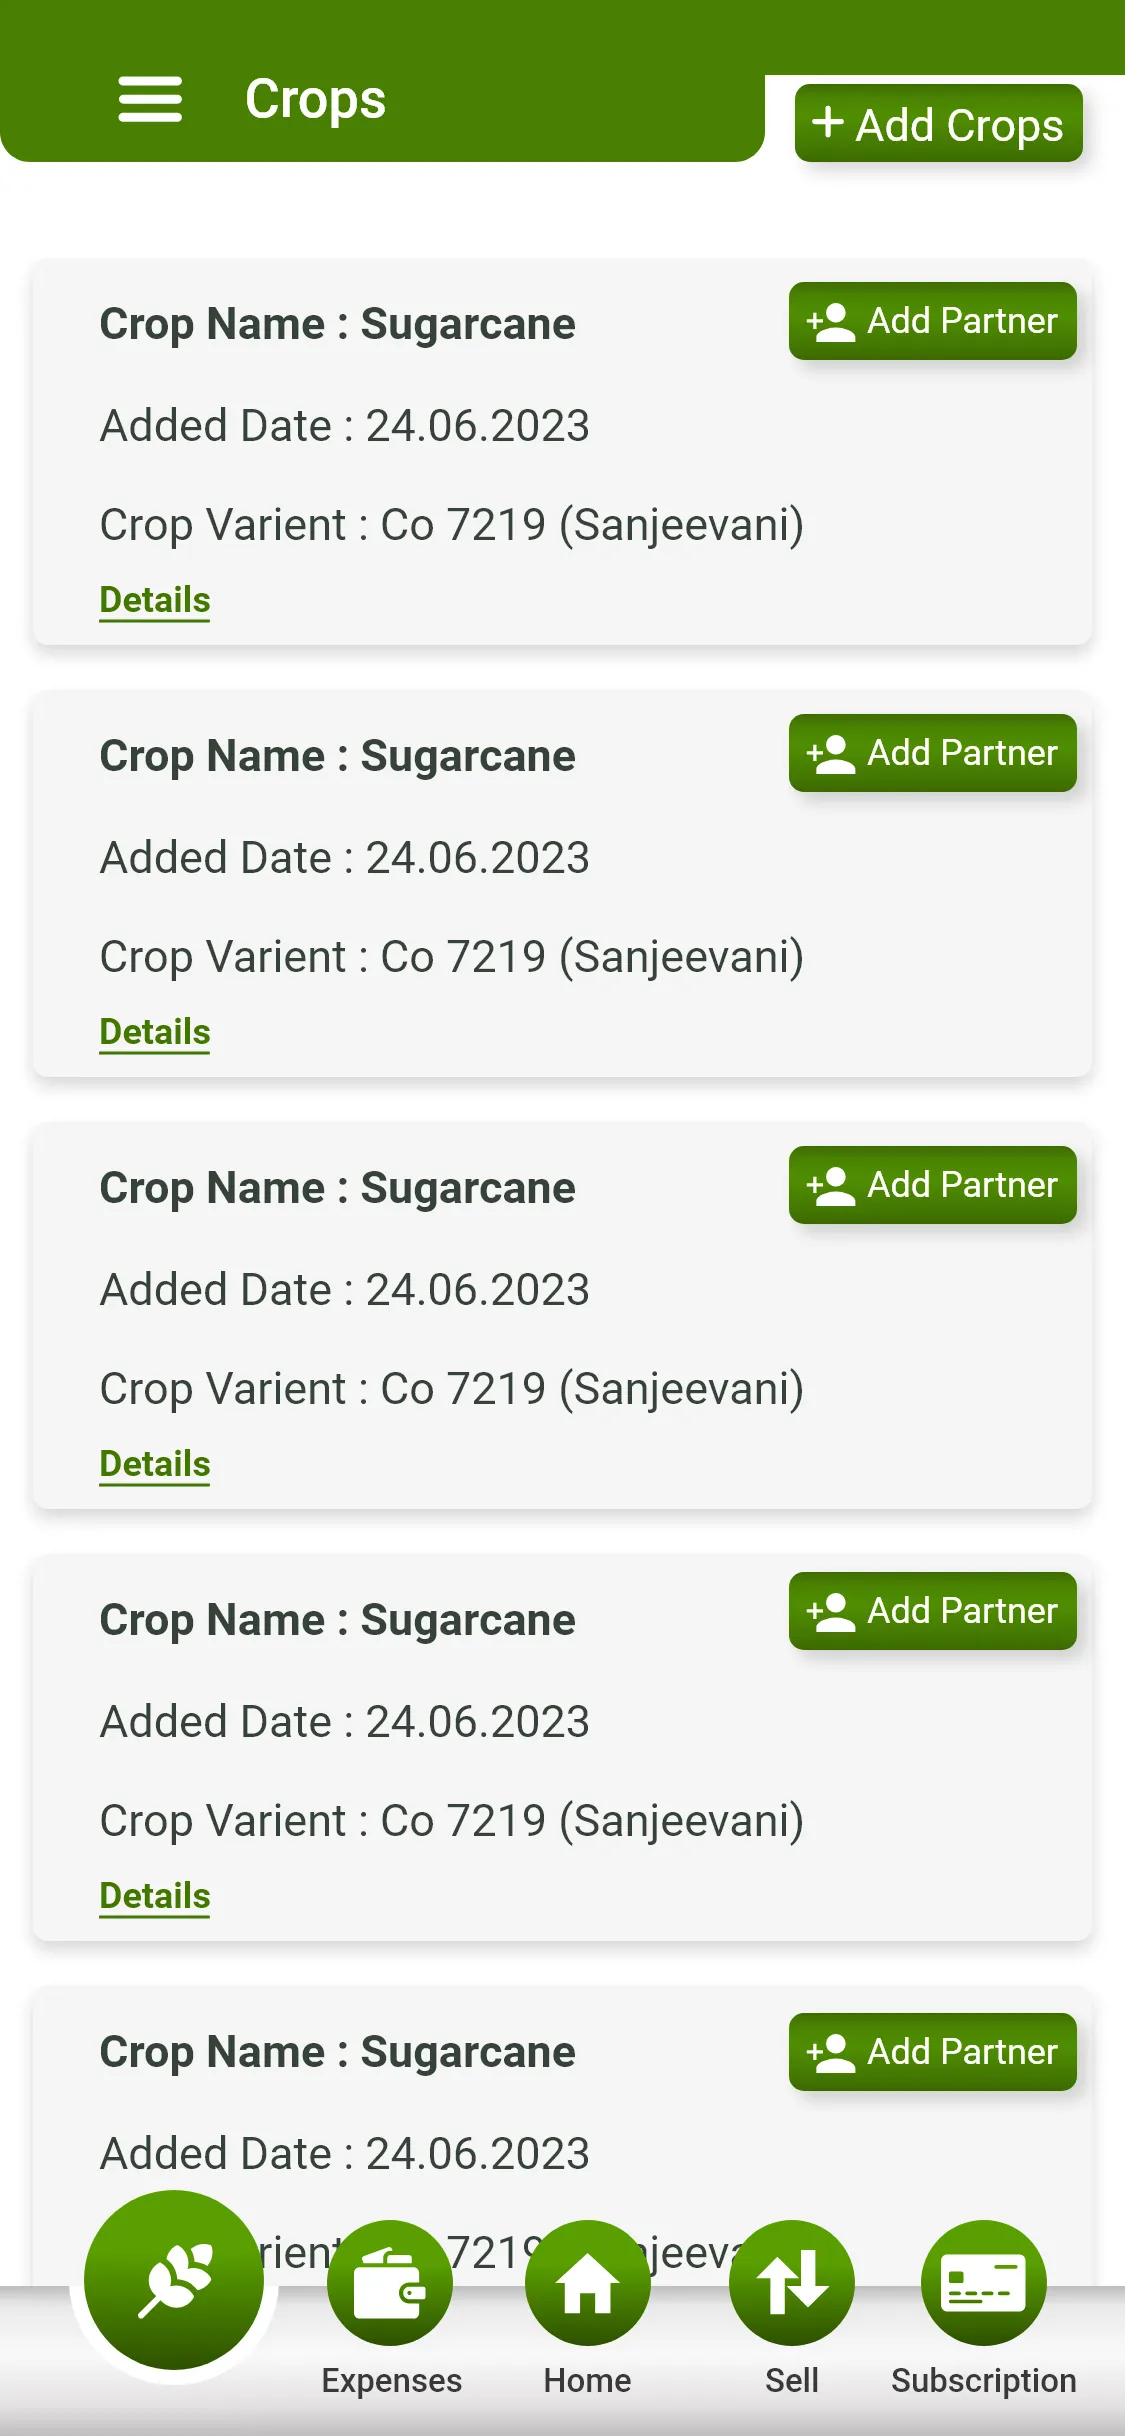Select first crop card's Crop Varient text
This screenshot has width=1125, height=2436.
pos(451,525)
